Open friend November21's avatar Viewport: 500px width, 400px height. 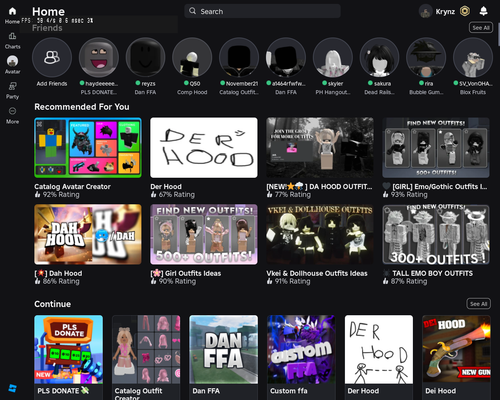[x=239, y=57]
